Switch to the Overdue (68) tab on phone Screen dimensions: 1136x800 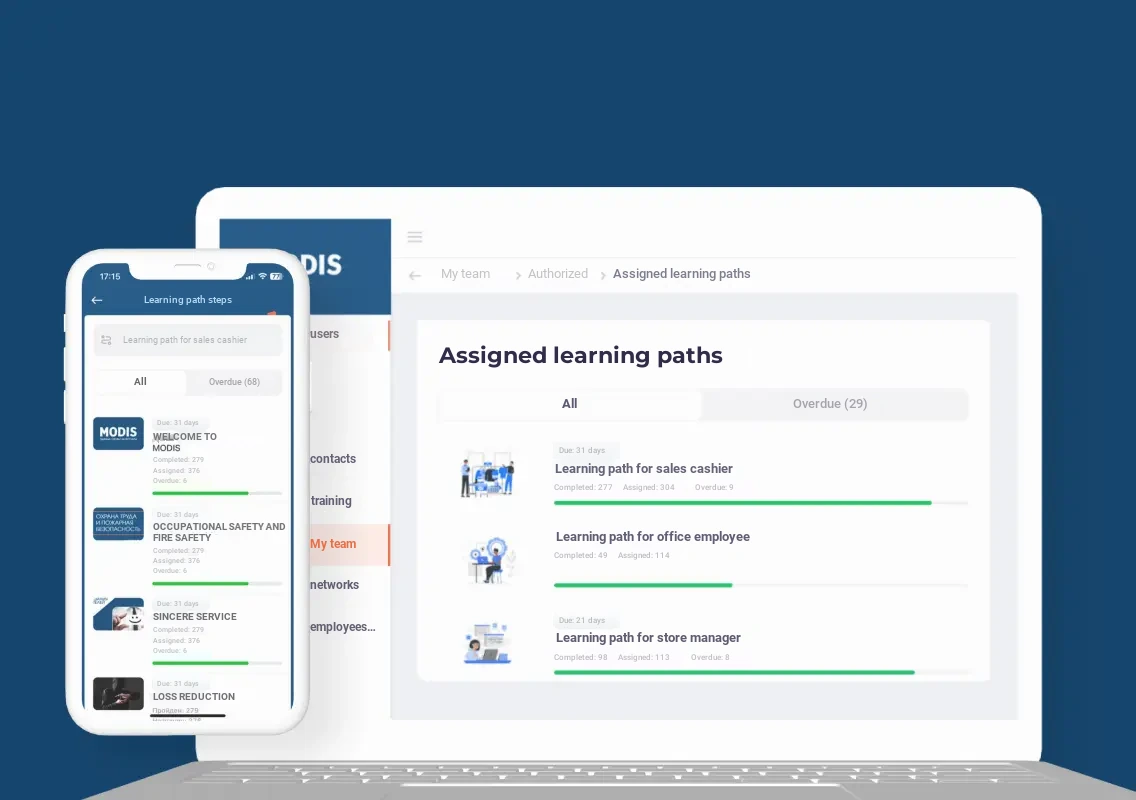(234, 382)
